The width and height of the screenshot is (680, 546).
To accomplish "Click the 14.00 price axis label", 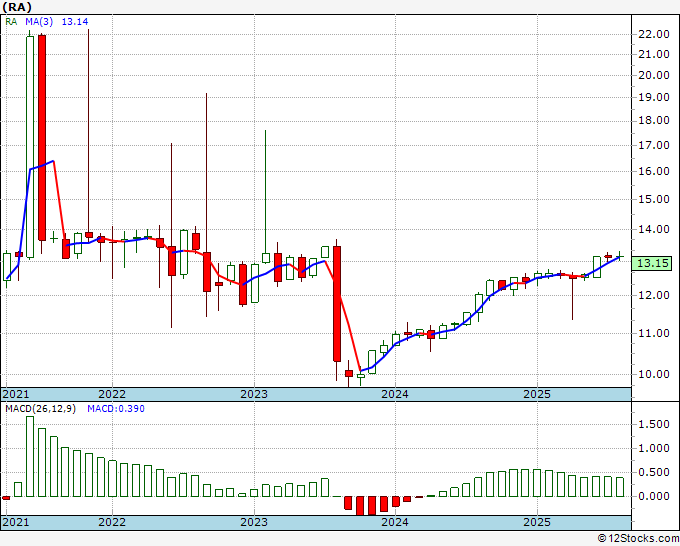I will click(654, 229).
